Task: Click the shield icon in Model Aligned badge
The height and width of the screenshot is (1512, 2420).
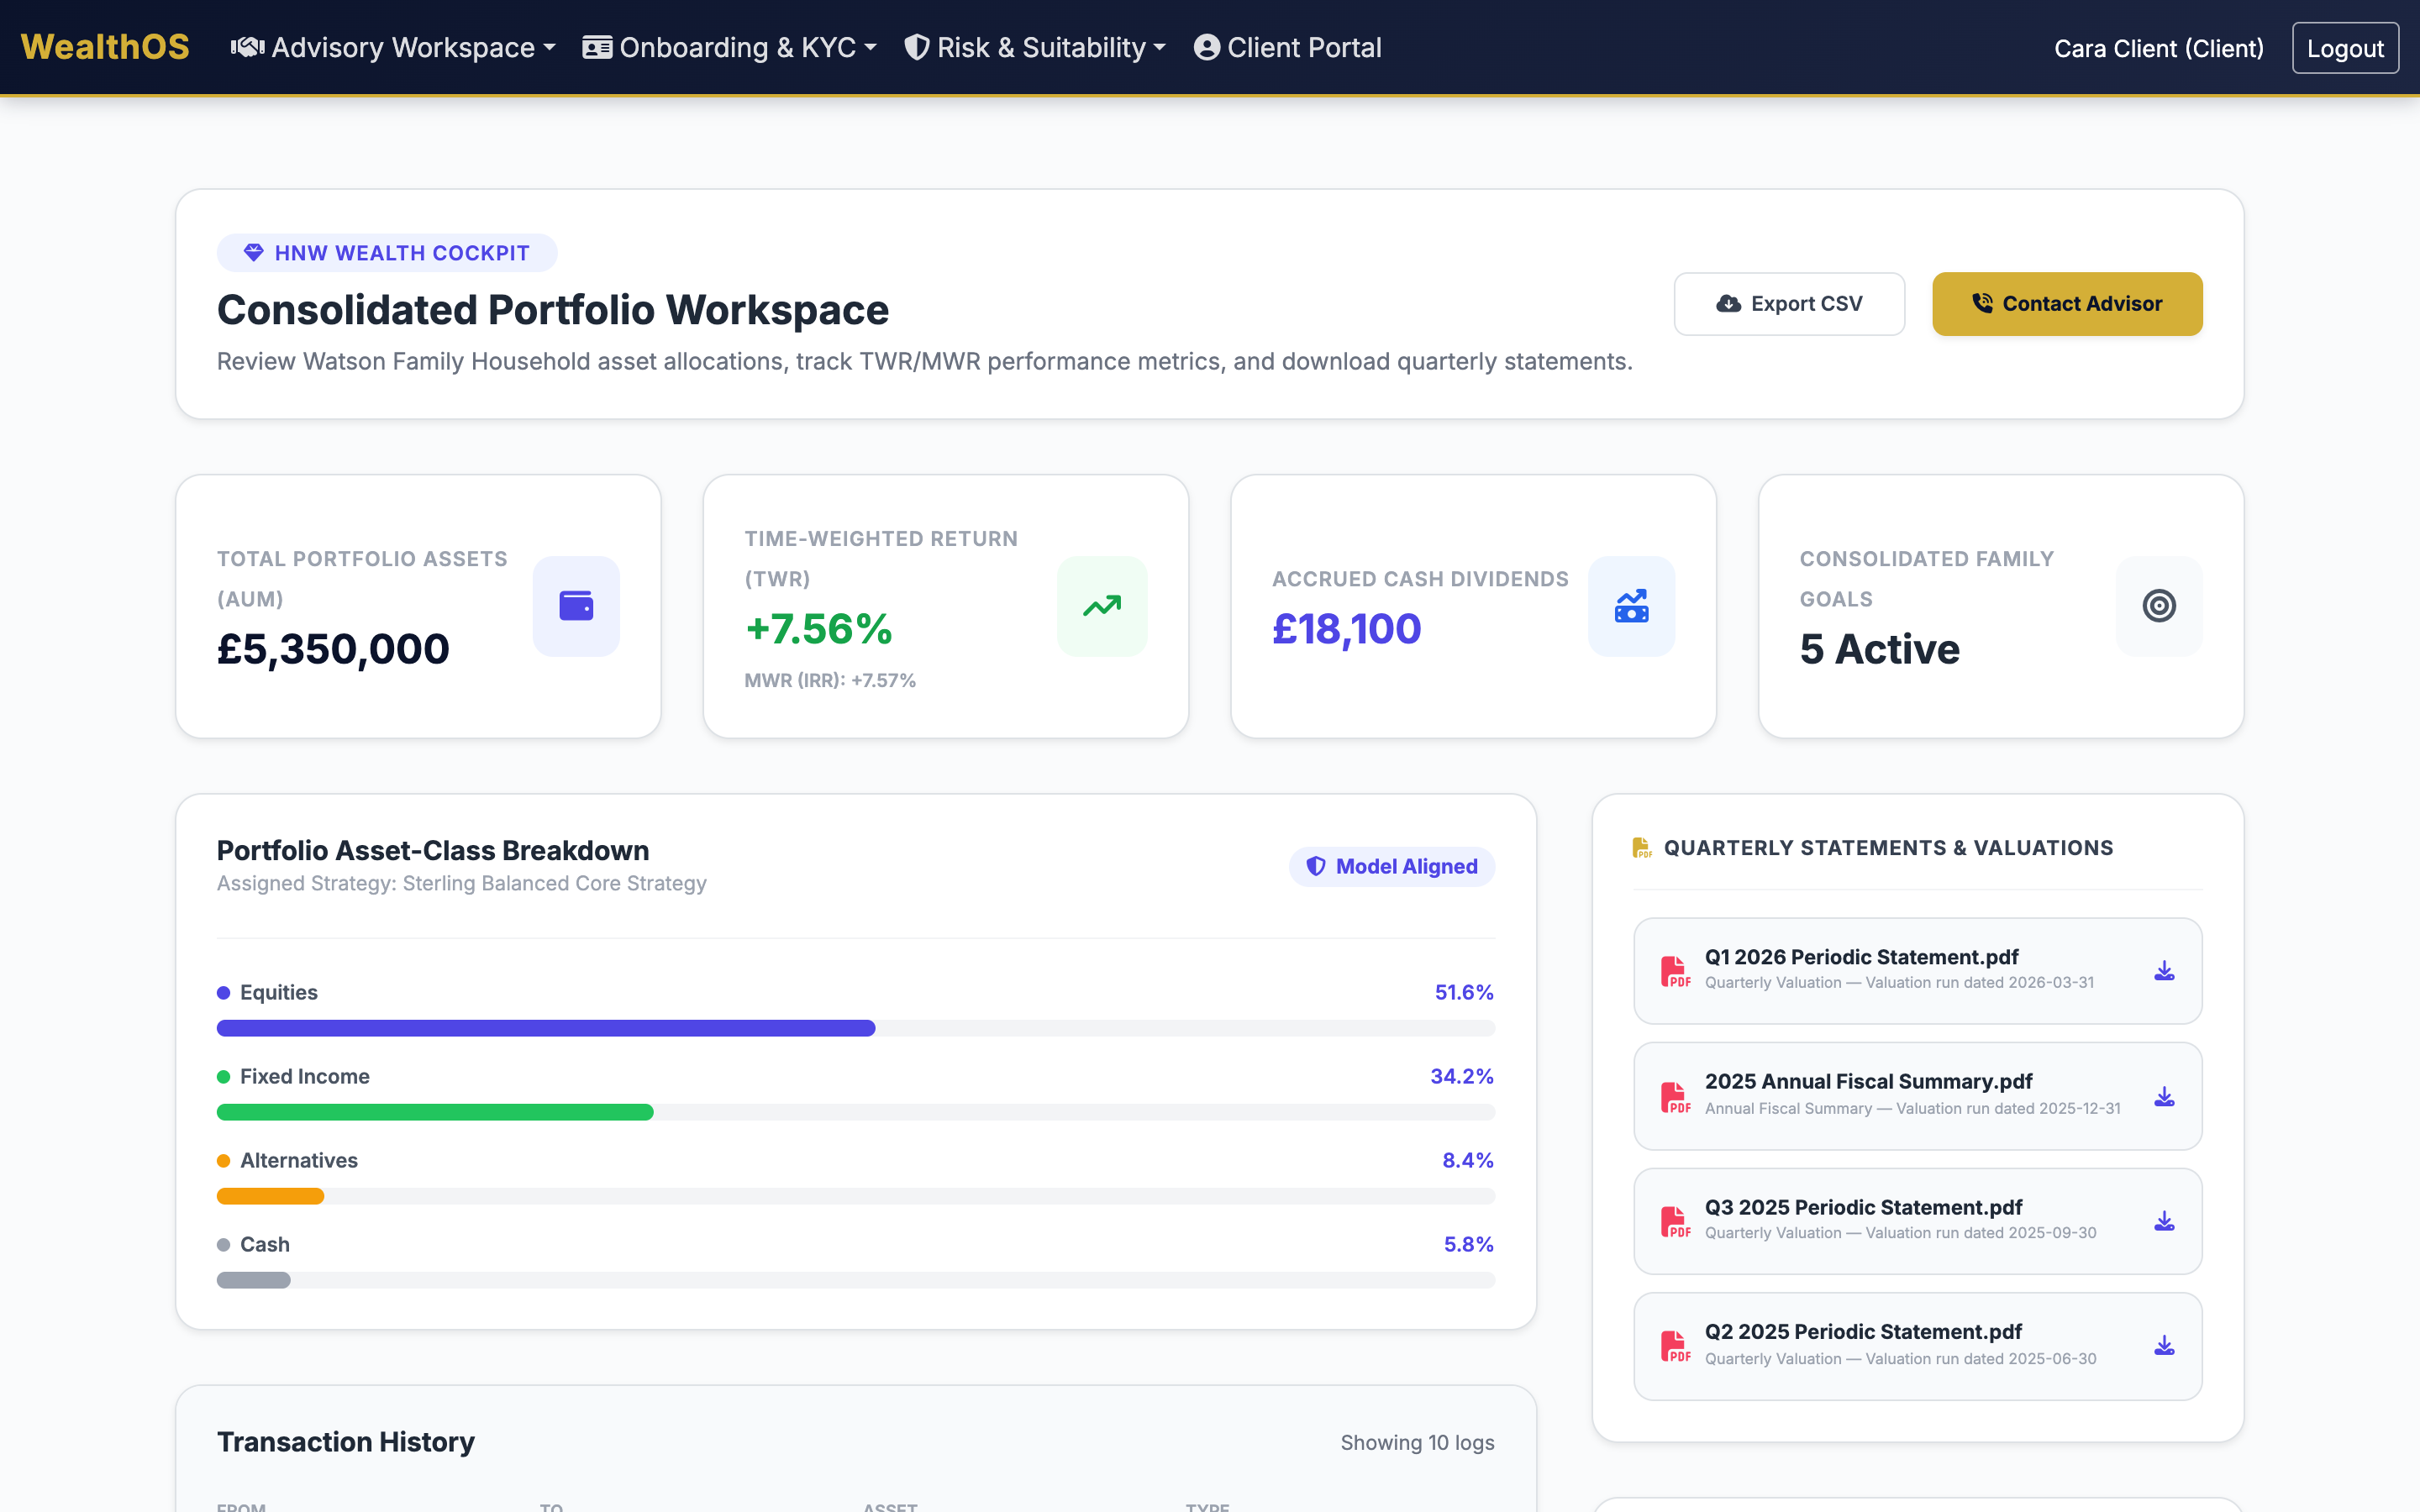Action: [1316, 867]
